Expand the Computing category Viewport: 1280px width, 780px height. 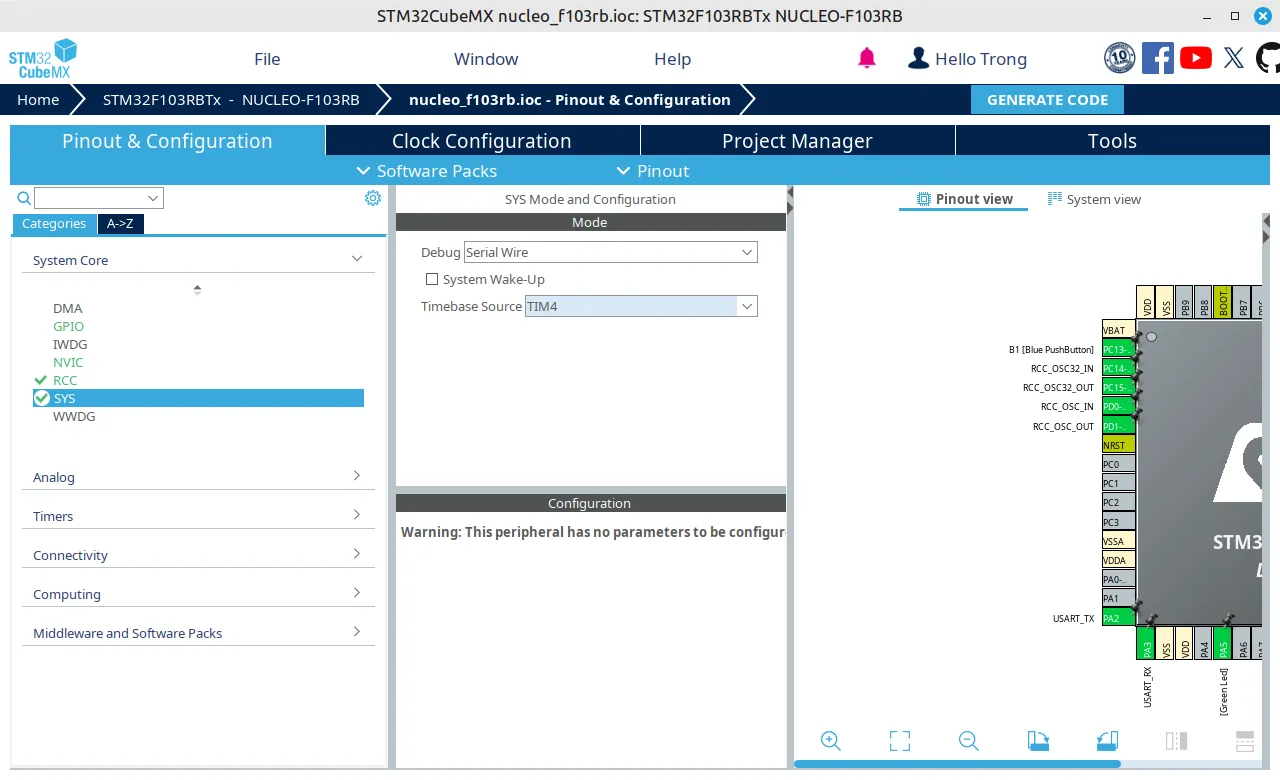click(198, 594)
